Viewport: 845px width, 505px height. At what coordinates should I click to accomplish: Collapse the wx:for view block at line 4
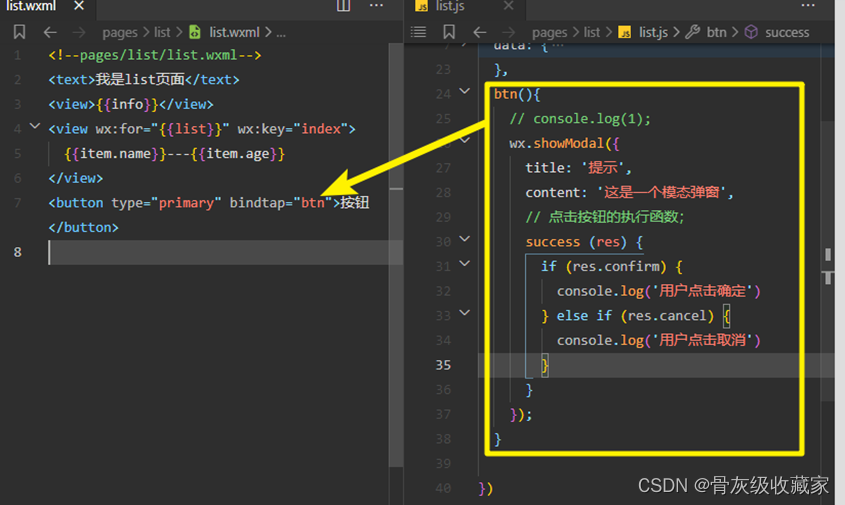point(35,126)
